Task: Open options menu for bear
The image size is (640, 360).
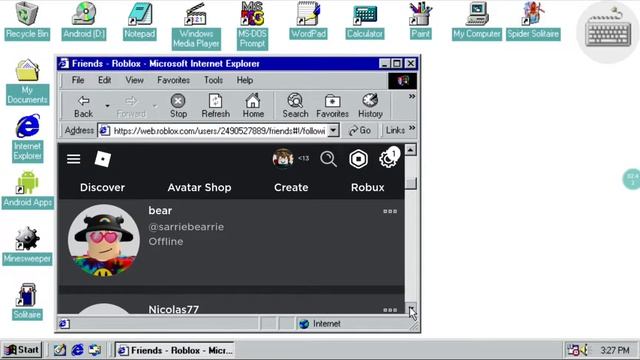Action: (x=390, y=211)
